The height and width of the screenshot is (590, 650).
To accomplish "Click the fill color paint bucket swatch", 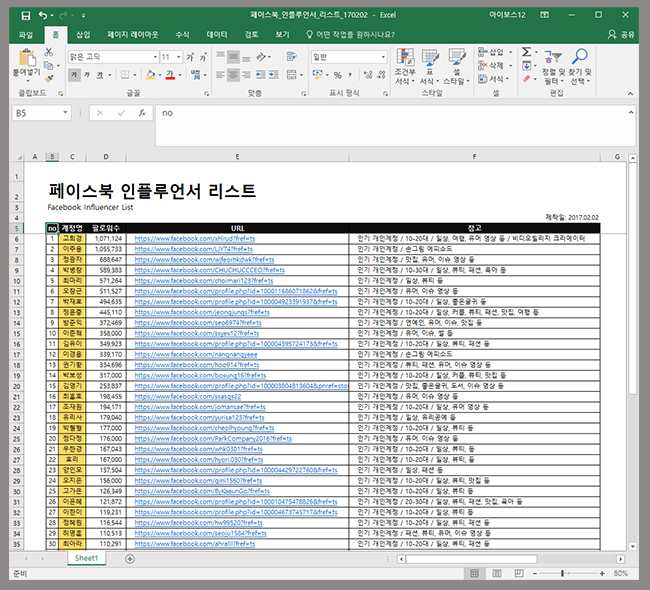I will tap(150, 75).
